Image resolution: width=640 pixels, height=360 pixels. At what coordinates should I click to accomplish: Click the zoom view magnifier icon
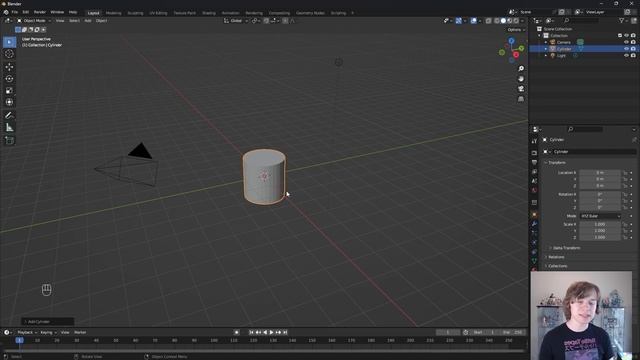click(x=521, y=69)
